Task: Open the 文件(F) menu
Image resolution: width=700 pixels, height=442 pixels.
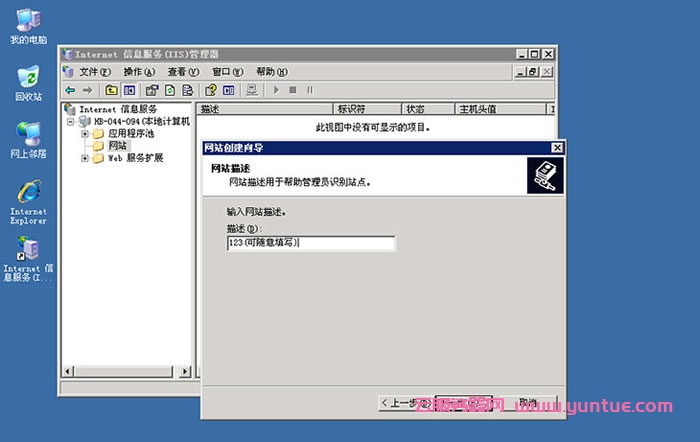Action: click(96, 72)
